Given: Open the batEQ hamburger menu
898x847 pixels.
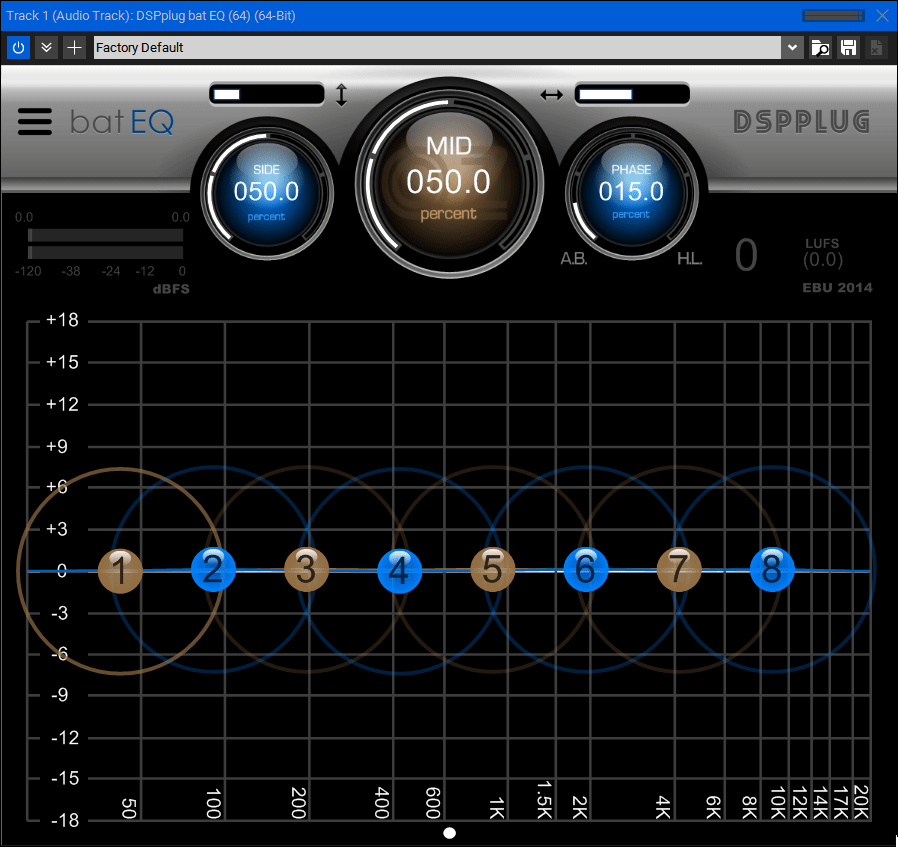Looking at the screenshot, I should tap(34, 121).
